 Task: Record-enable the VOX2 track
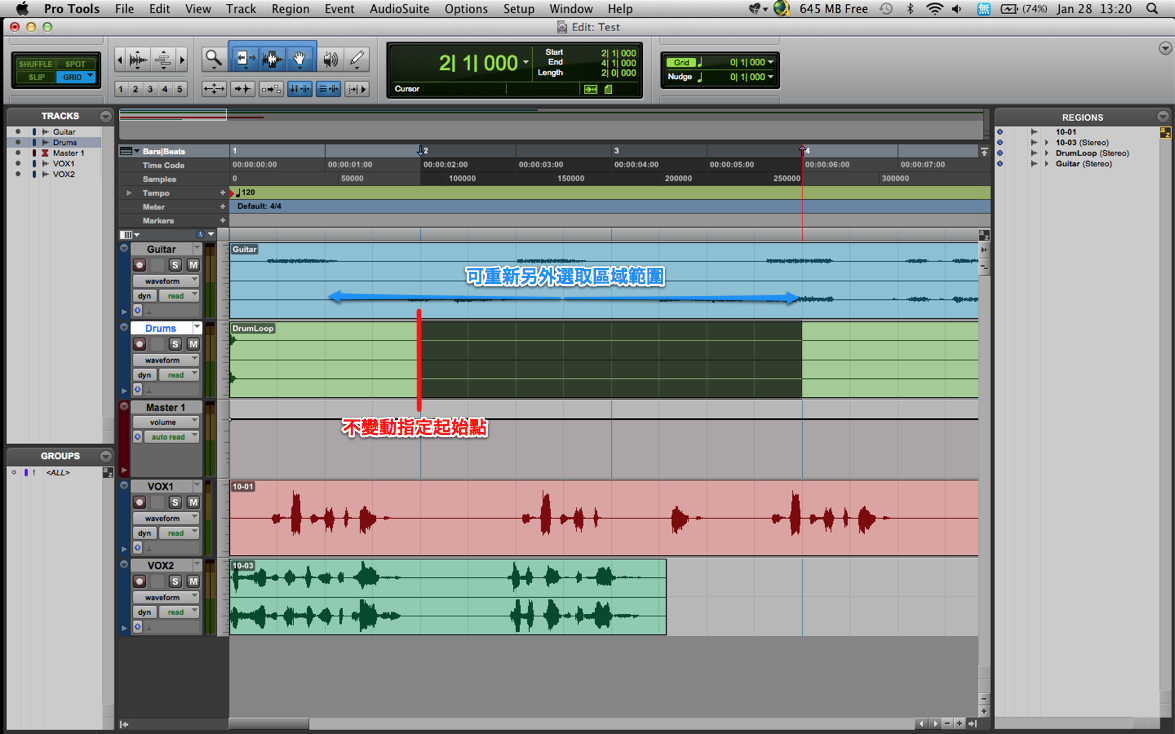[x=139, y=581]
